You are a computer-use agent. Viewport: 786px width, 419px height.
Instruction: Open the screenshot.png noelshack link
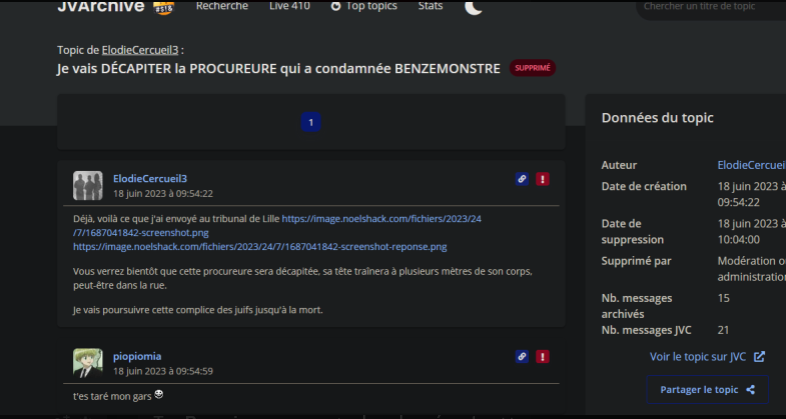[x=277, y=226]
